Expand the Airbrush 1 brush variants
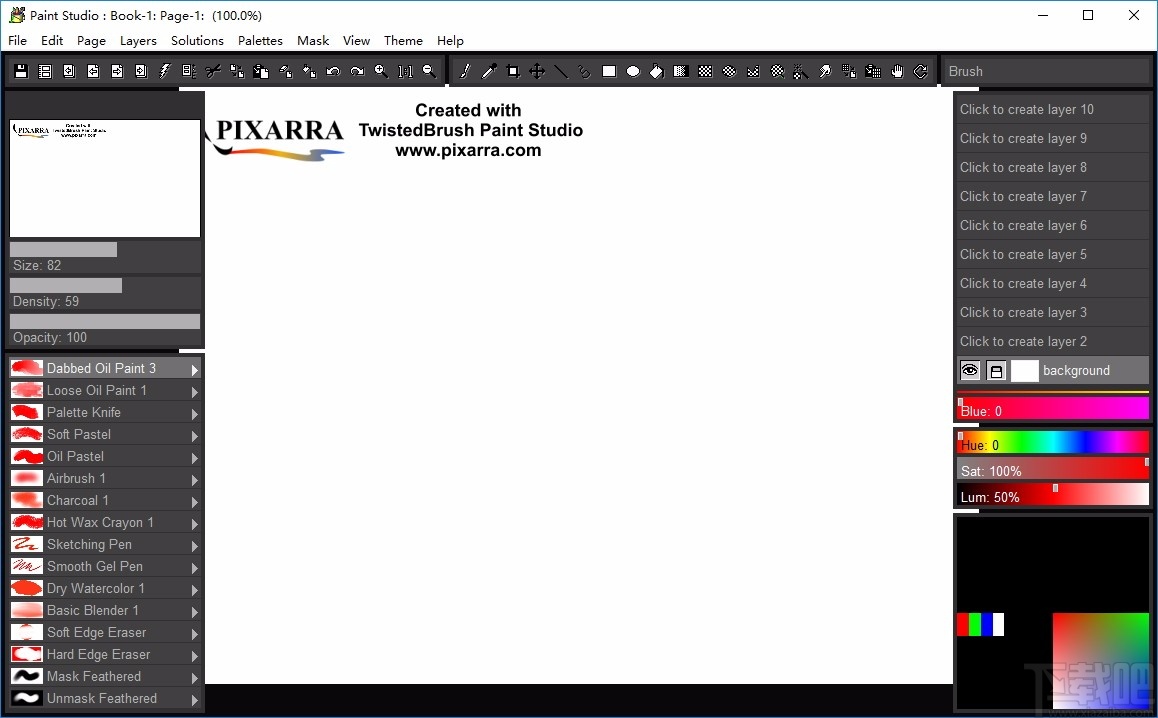This screenshot has height=718, width=1158. (194, 478)
